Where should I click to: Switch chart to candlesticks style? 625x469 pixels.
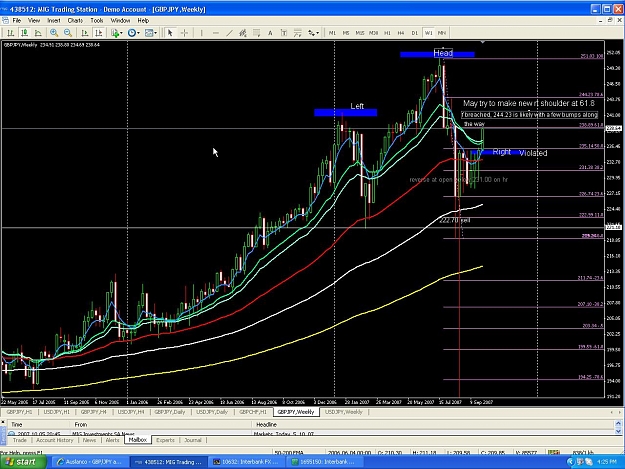(24, 33)
